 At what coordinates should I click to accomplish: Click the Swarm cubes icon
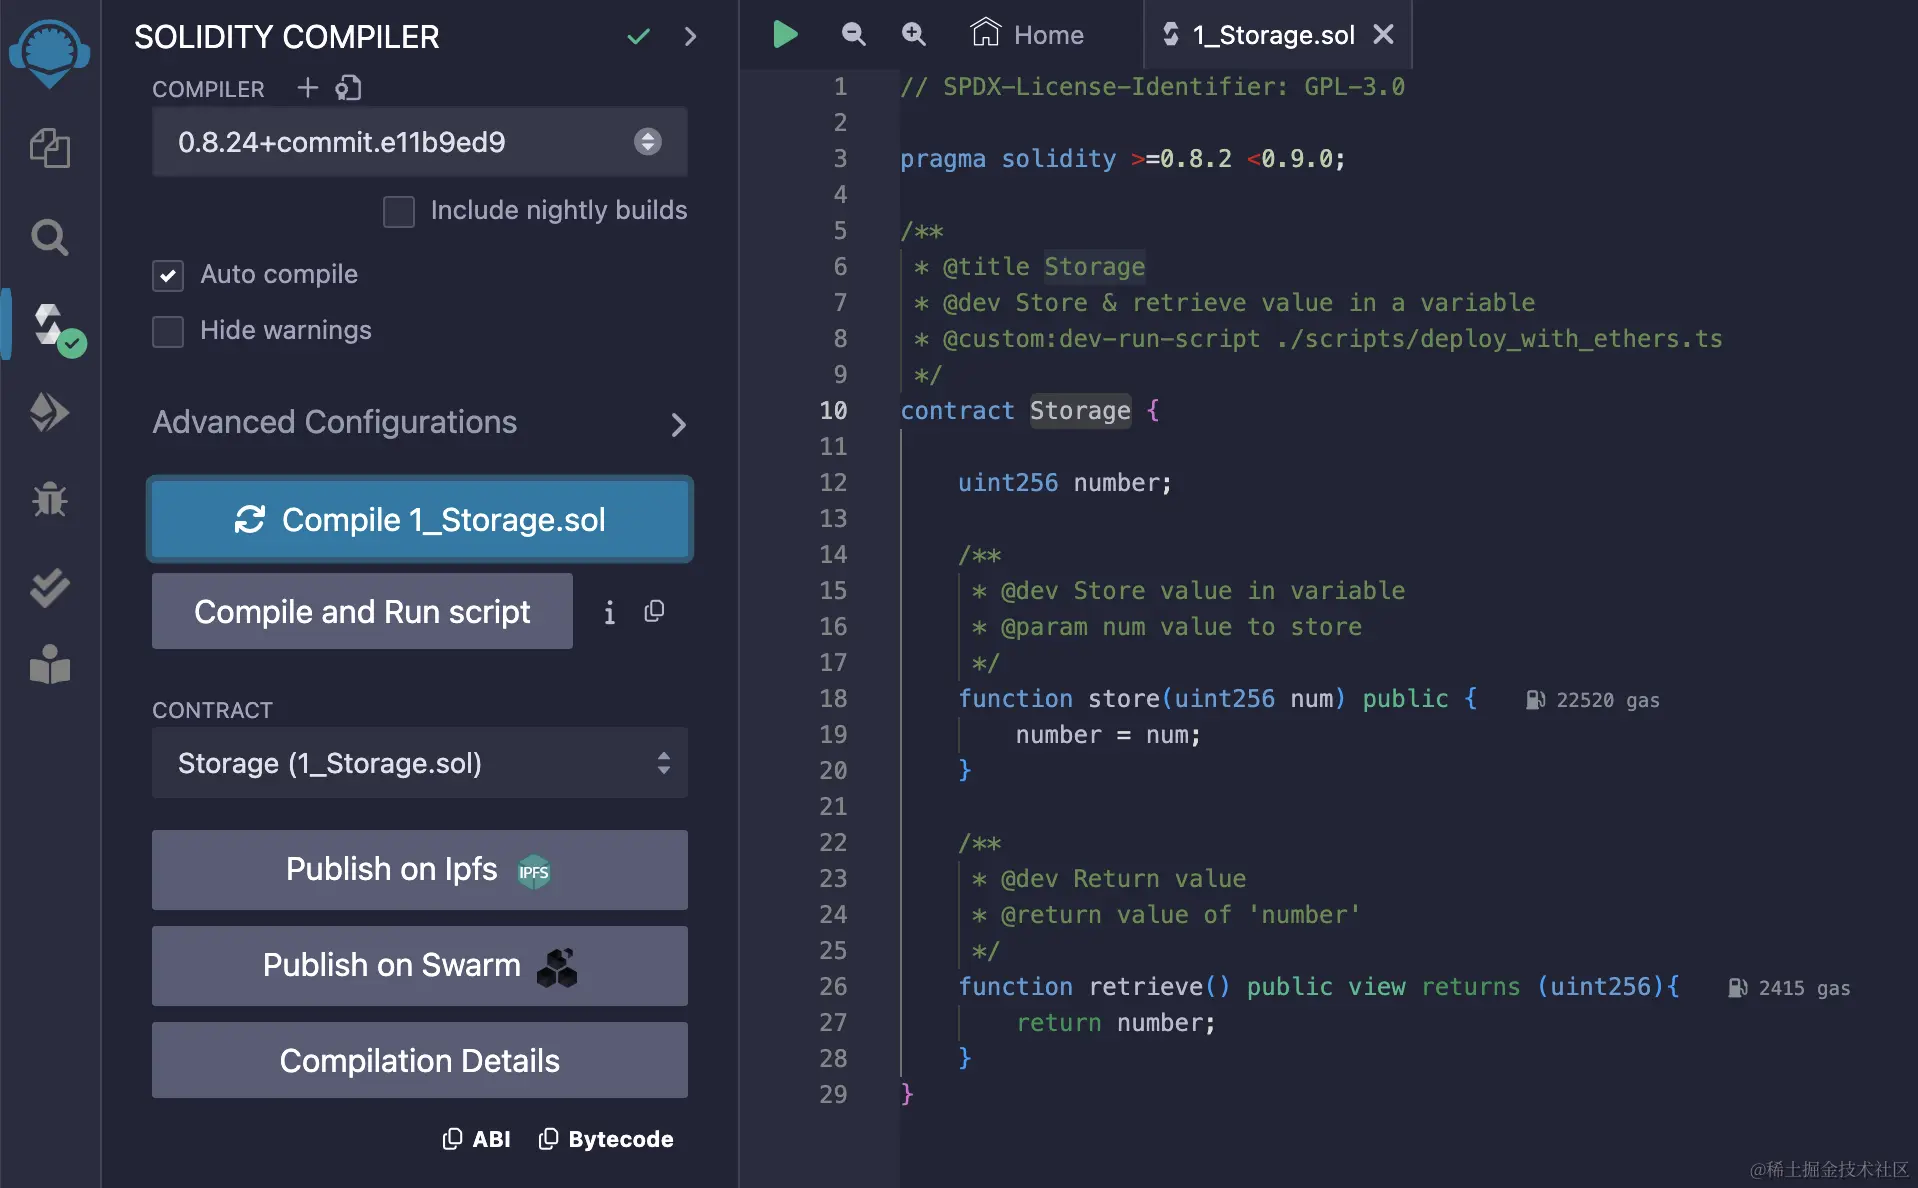(x=557, y=967)
